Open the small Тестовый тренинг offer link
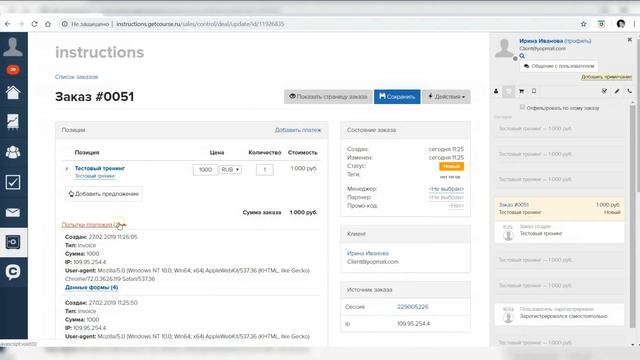This screenshot has height=360, width=640. [x=95, y=176]
